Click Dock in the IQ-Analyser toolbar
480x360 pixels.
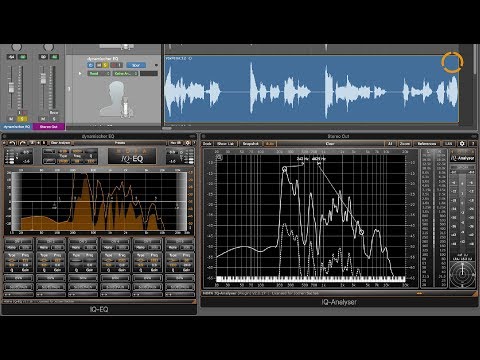[207, 144]
